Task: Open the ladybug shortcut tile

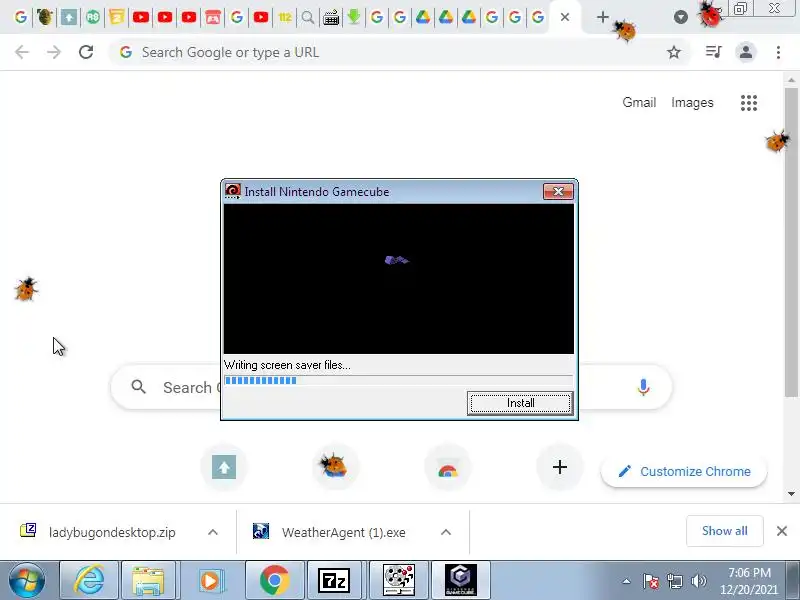Action: pos(335,467)
